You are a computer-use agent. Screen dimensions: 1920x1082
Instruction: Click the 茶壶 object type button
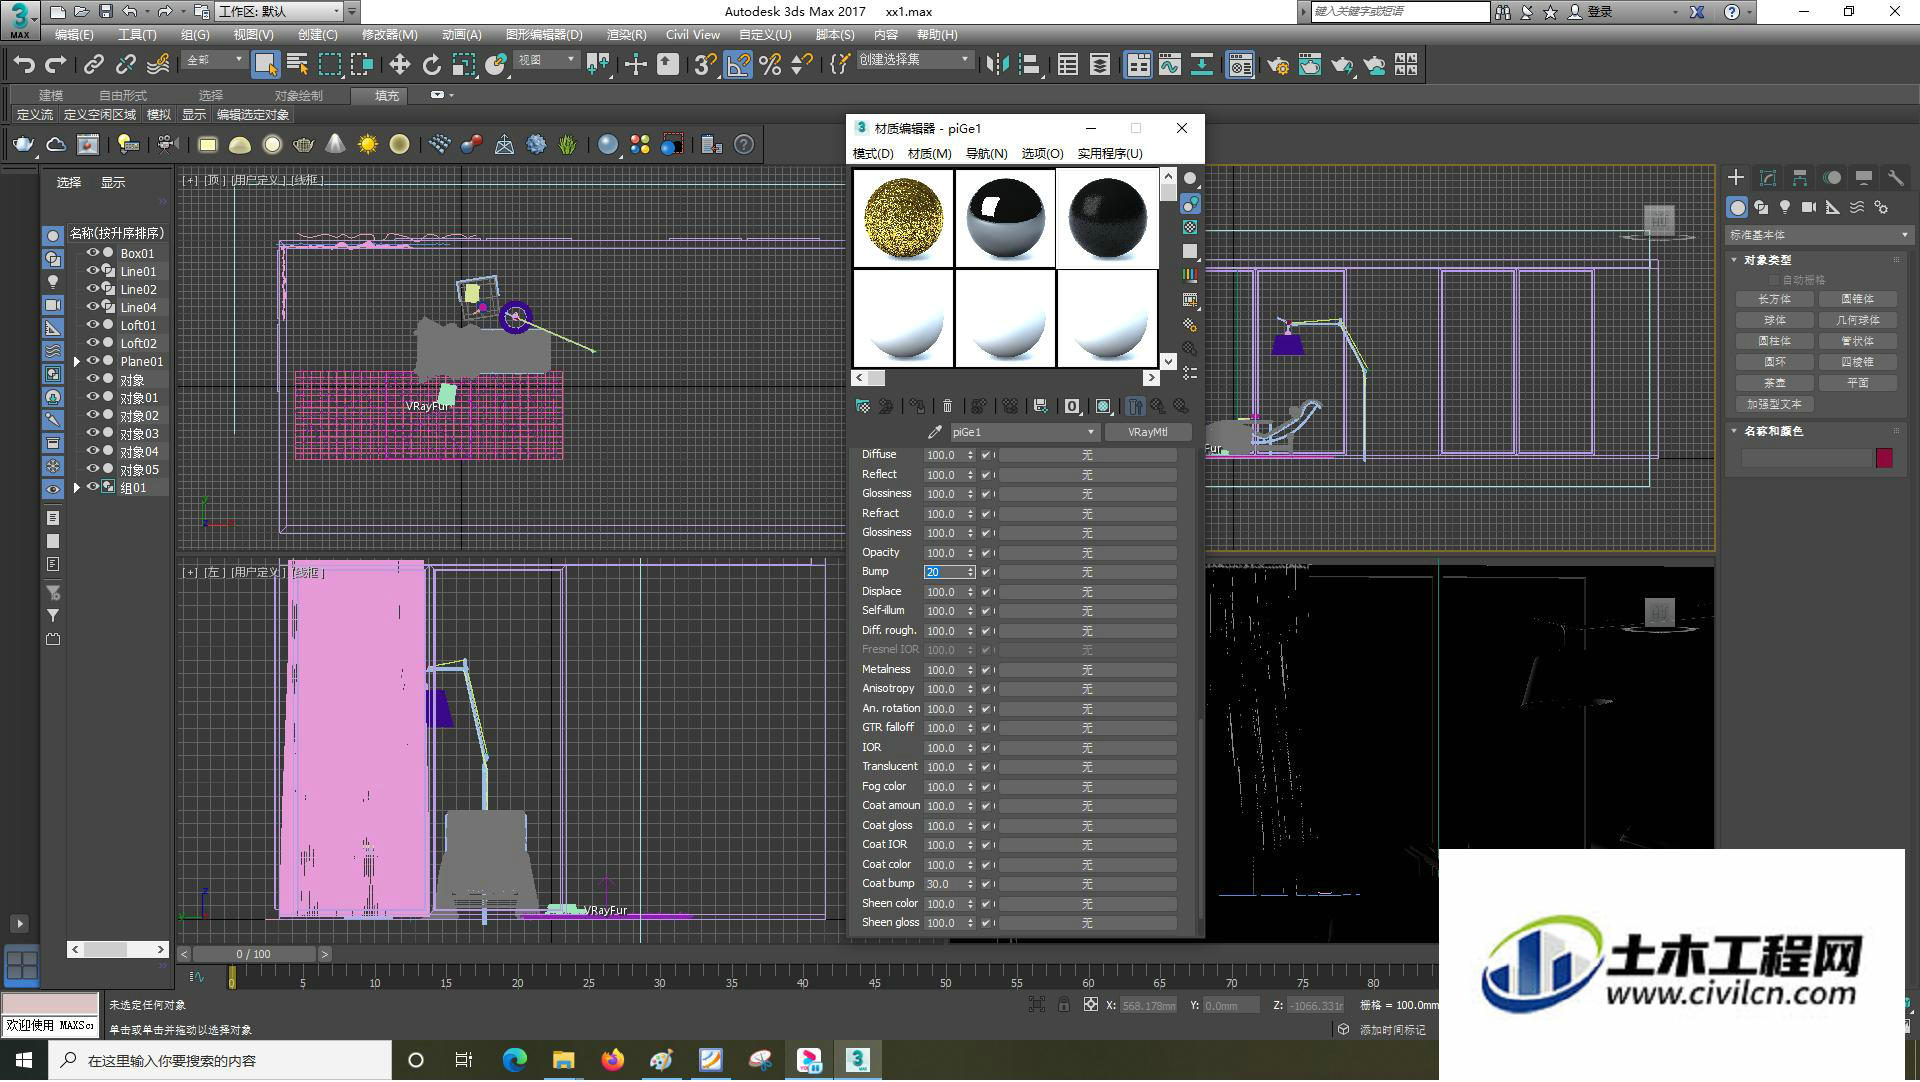tap(1774, 383)
